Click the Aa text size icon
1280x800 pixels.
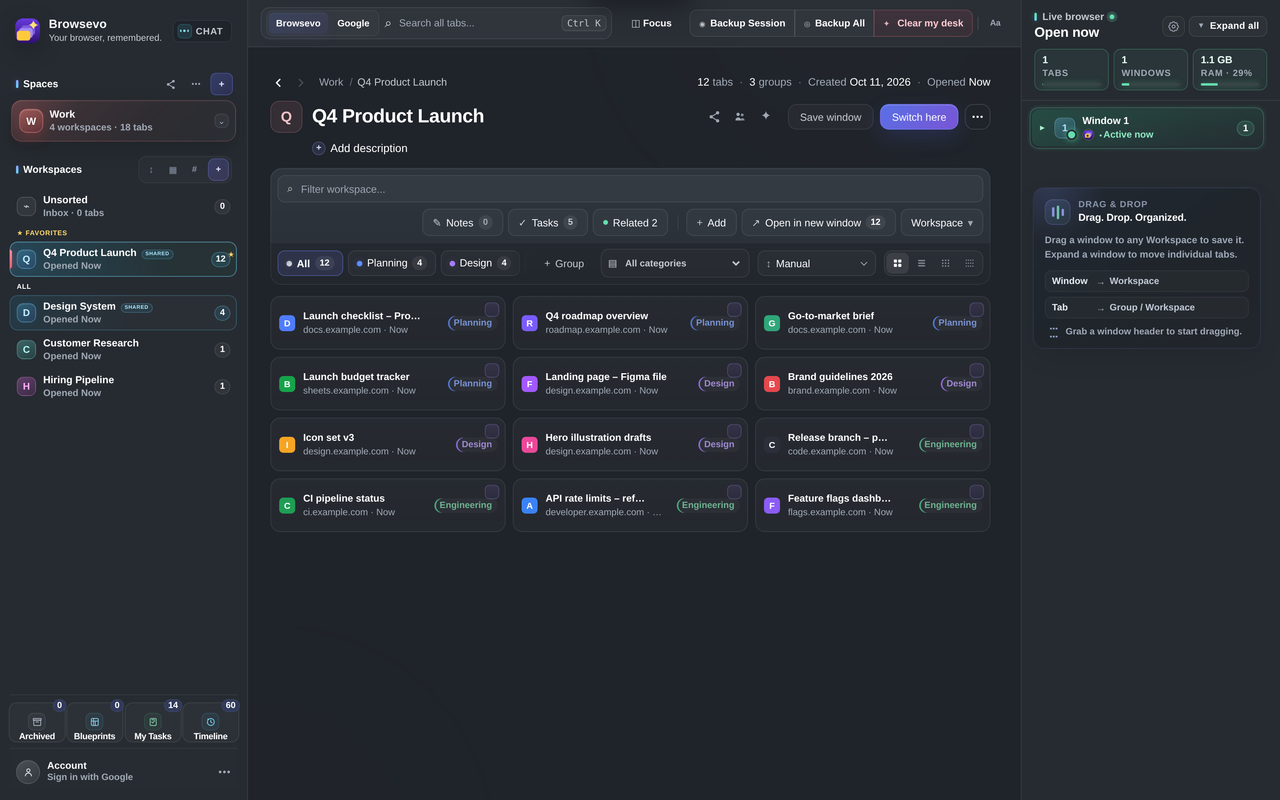(995, 23)
